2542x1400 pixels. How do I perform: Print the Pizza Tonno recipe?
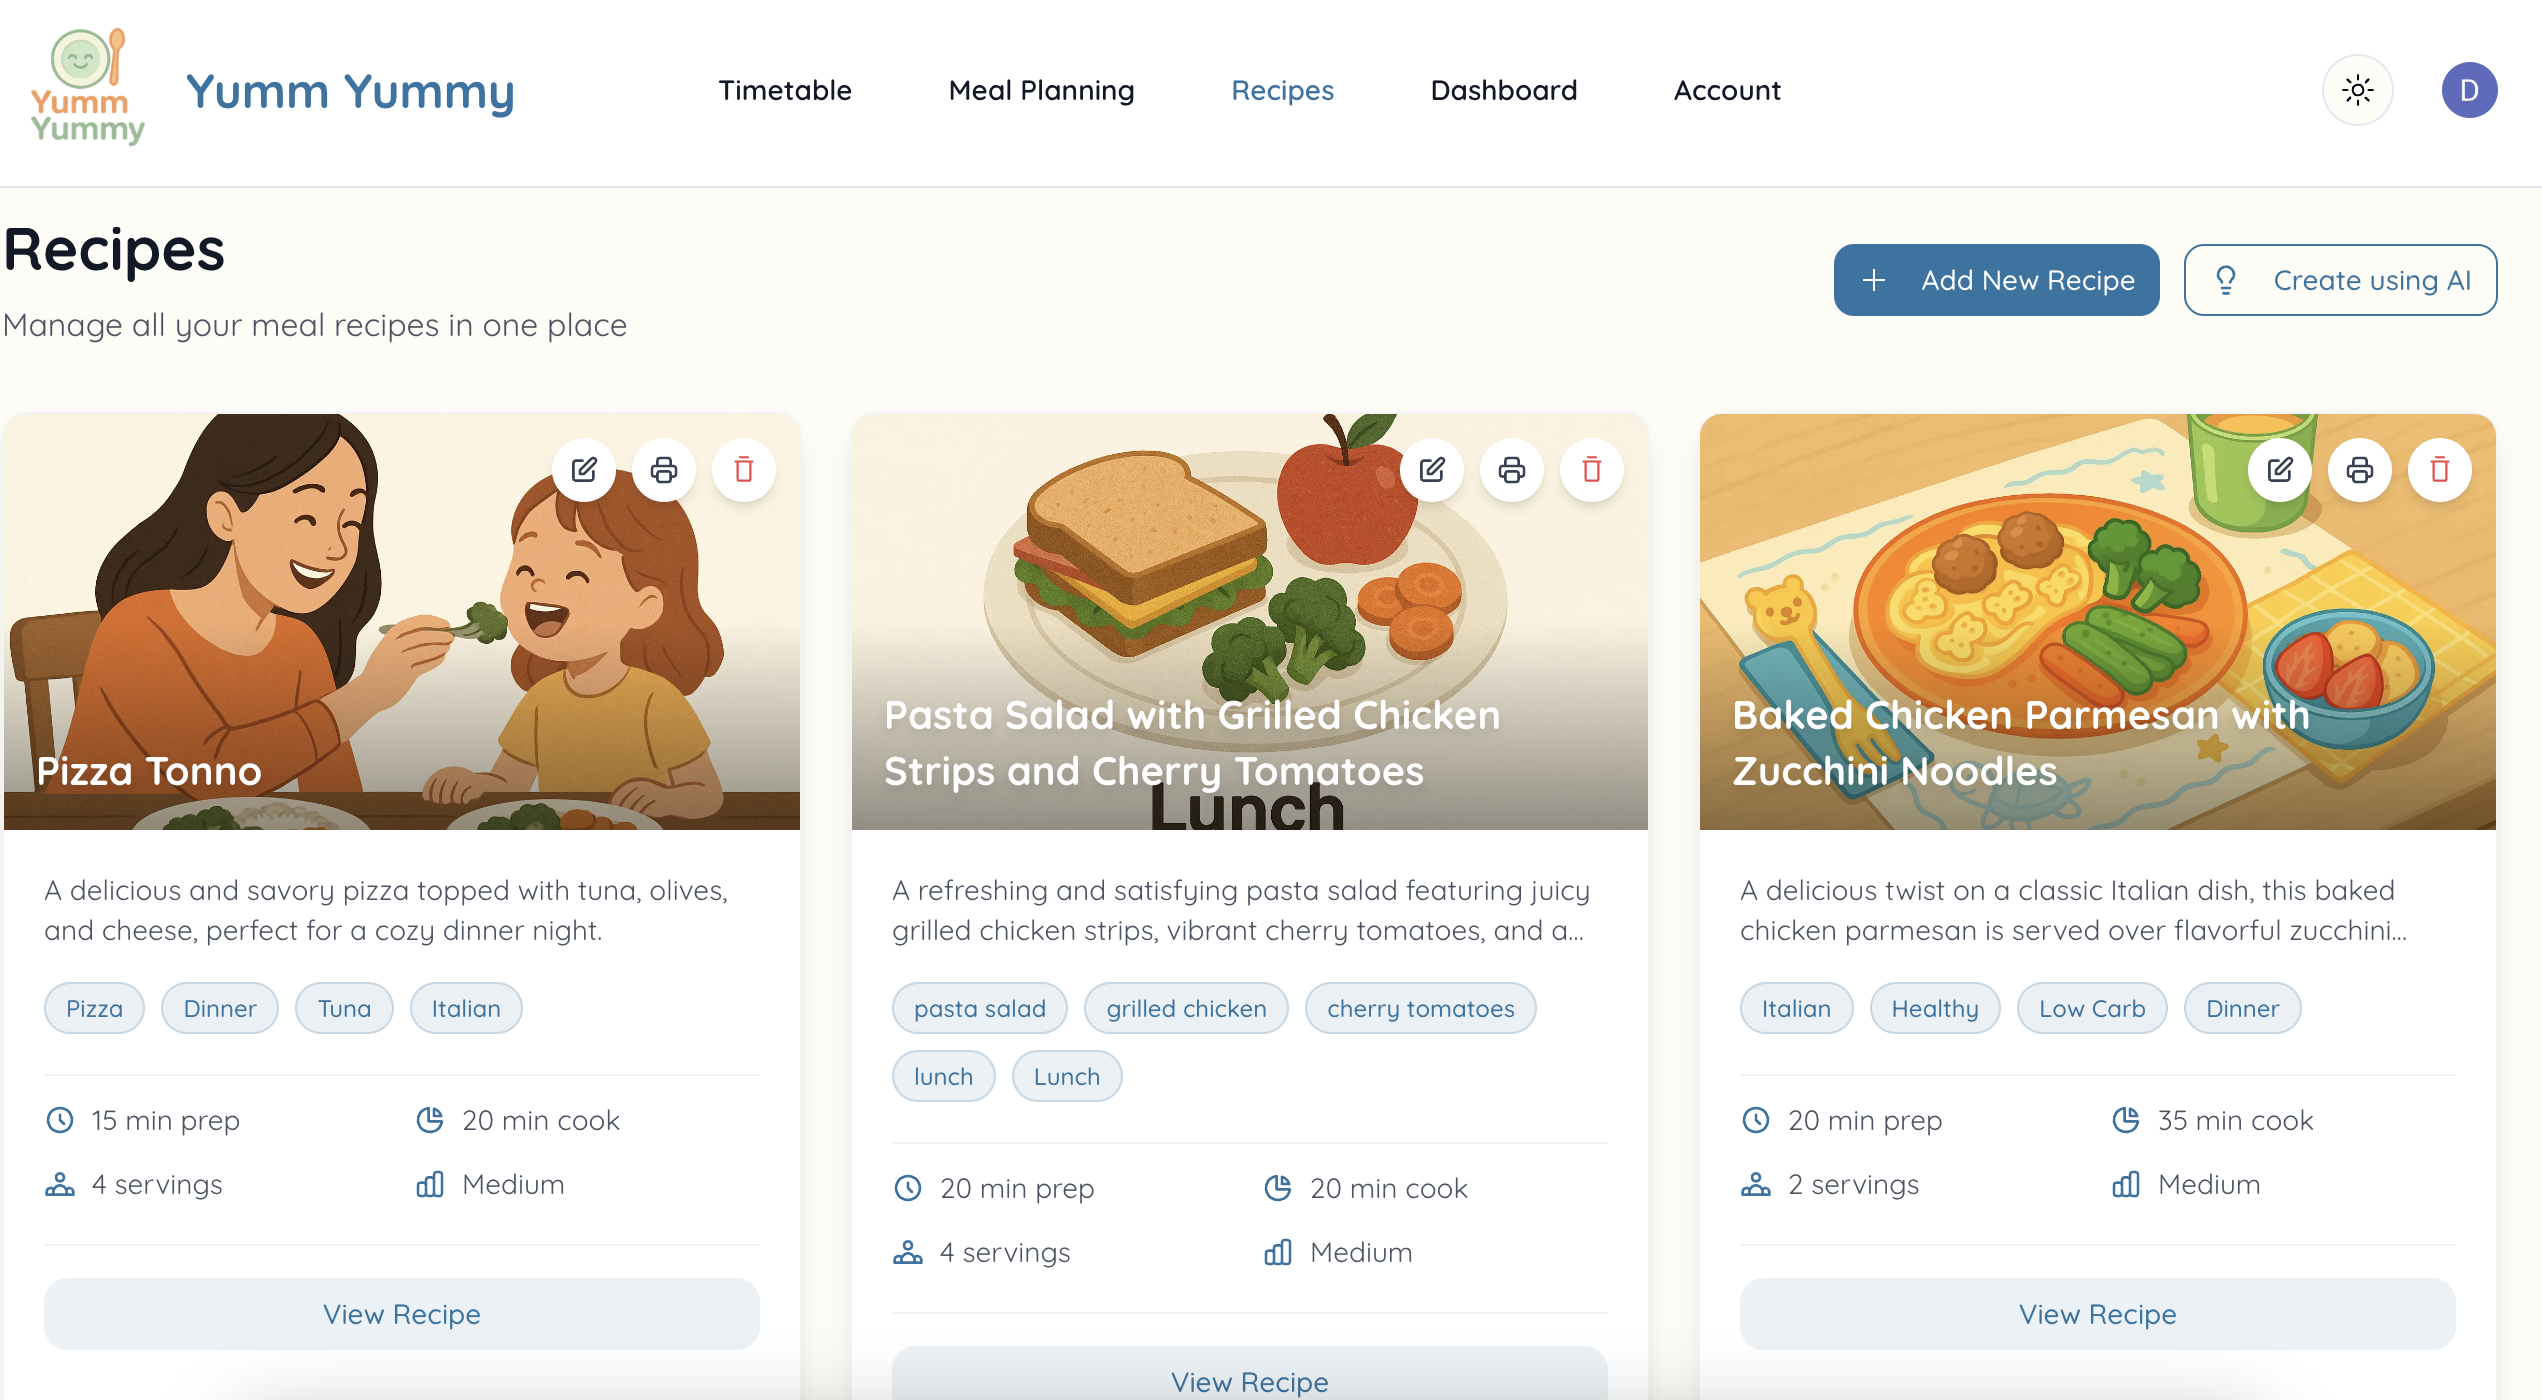(x=664, y=470)
